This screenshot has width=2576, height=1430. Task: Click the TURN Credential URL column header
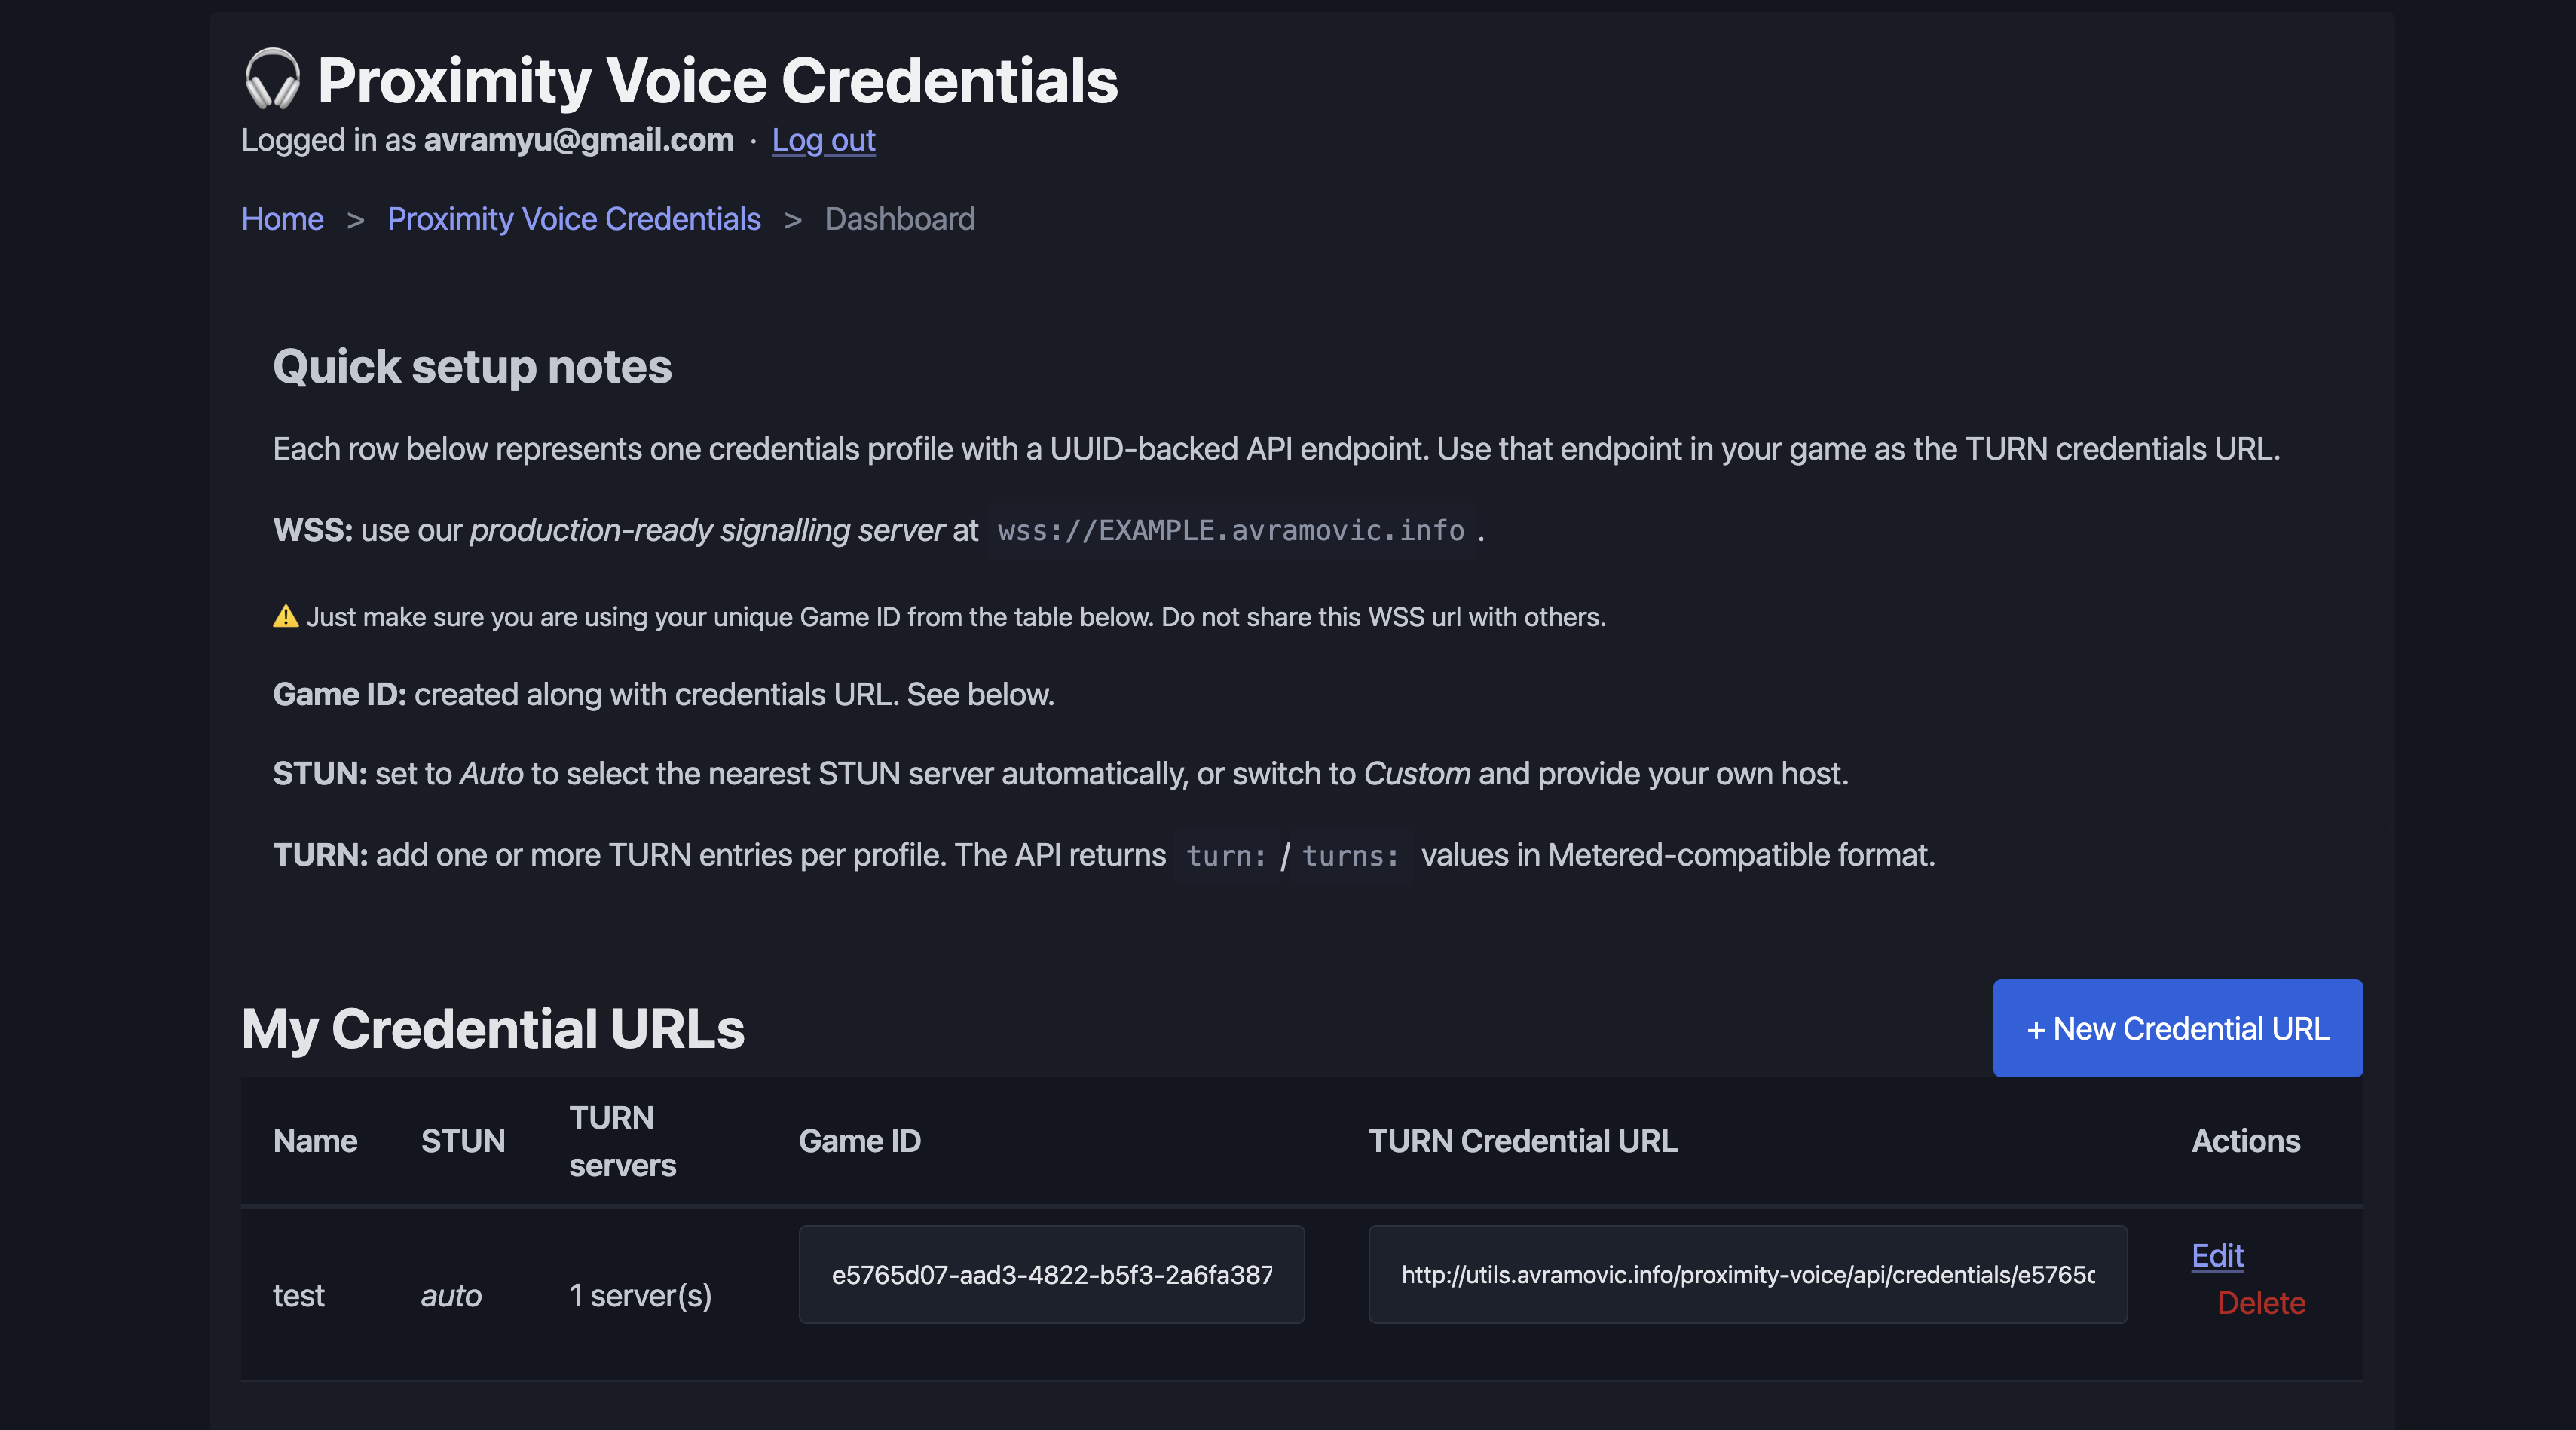(1521, 1141)
